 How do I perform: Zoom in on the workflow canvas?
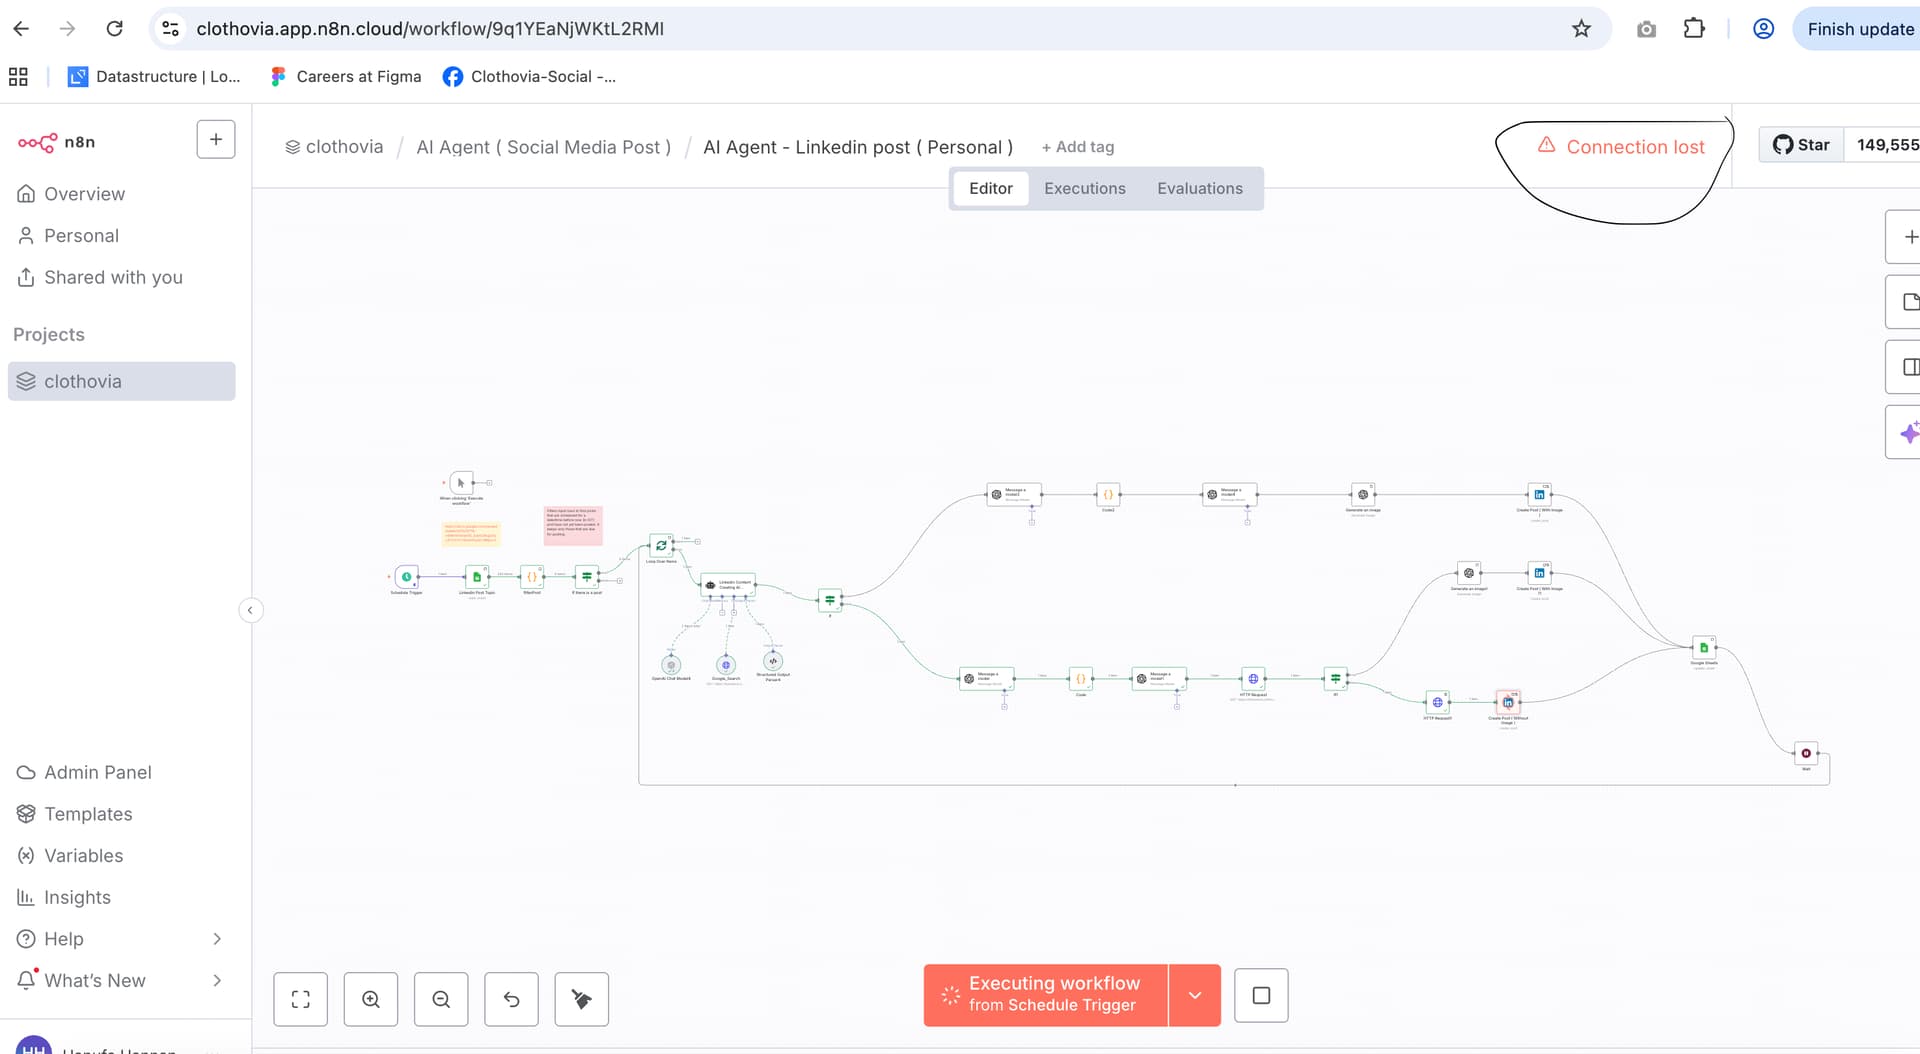[371, 999]
